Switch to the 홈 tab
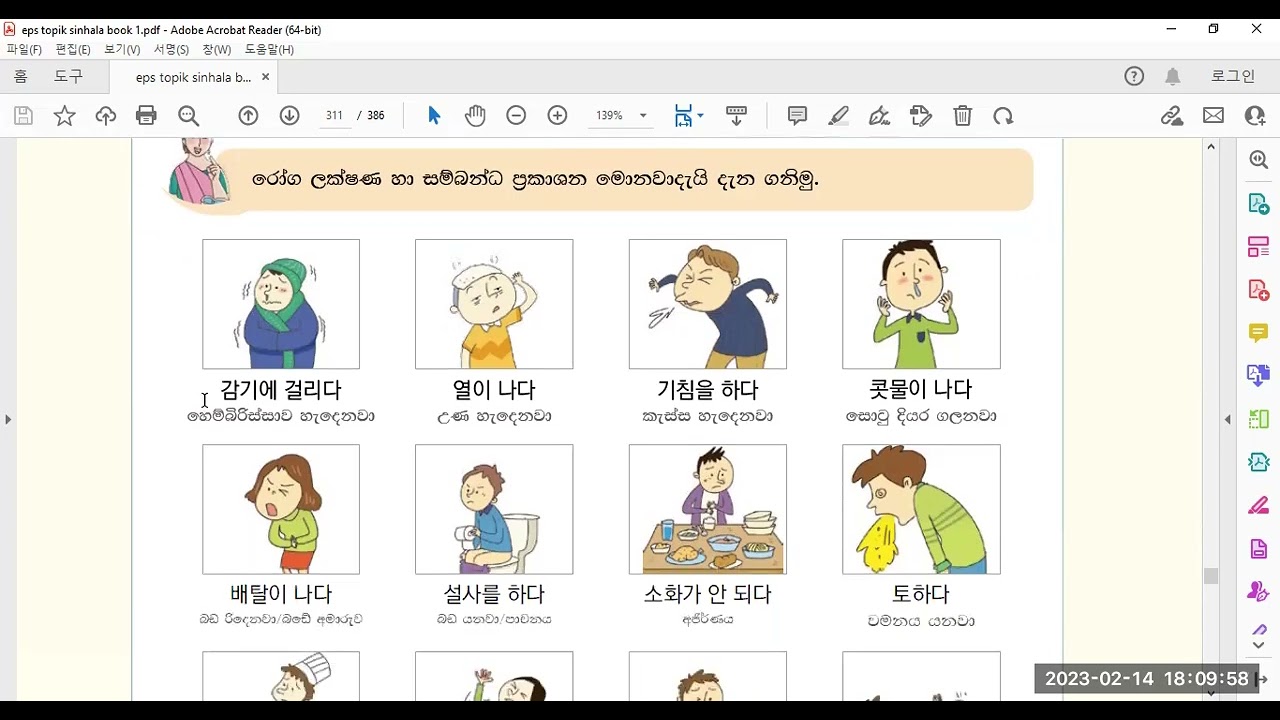Viewport: 1280px width, 720px height. click(x=21, y=76)
